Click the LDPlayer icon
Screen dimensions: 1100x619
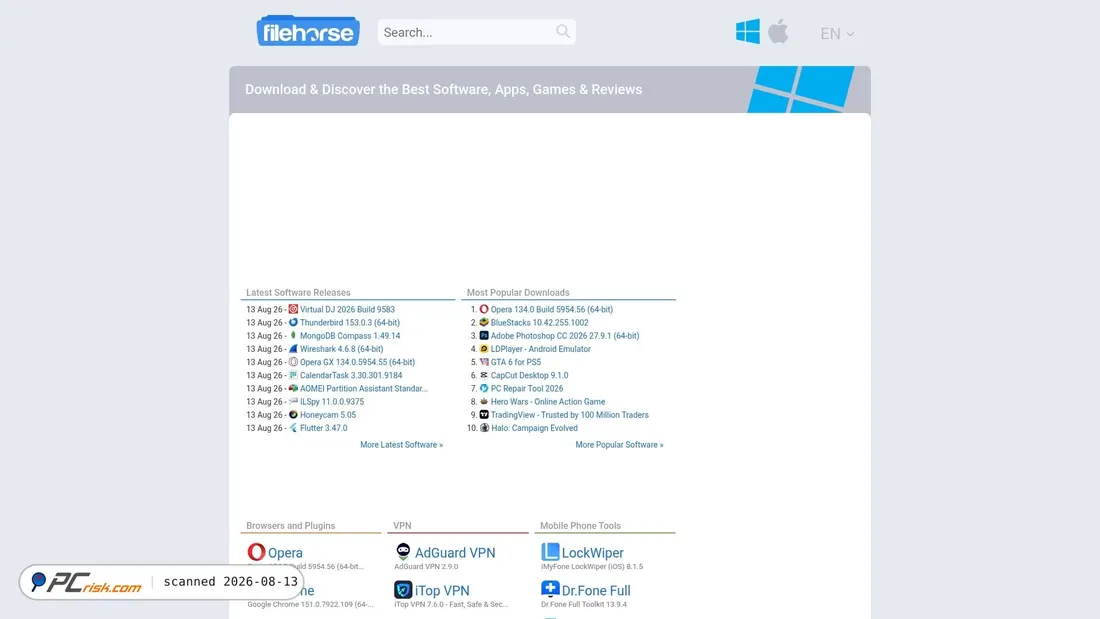point(484,349)
